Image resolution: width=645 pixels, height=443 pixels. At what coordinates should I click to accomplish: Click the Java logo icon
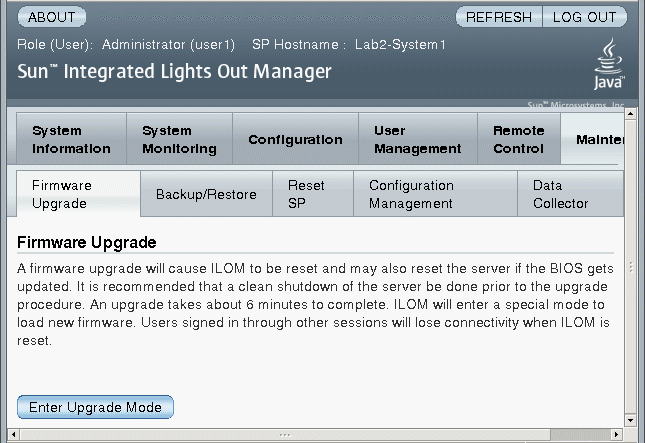[x=609, y=64]
